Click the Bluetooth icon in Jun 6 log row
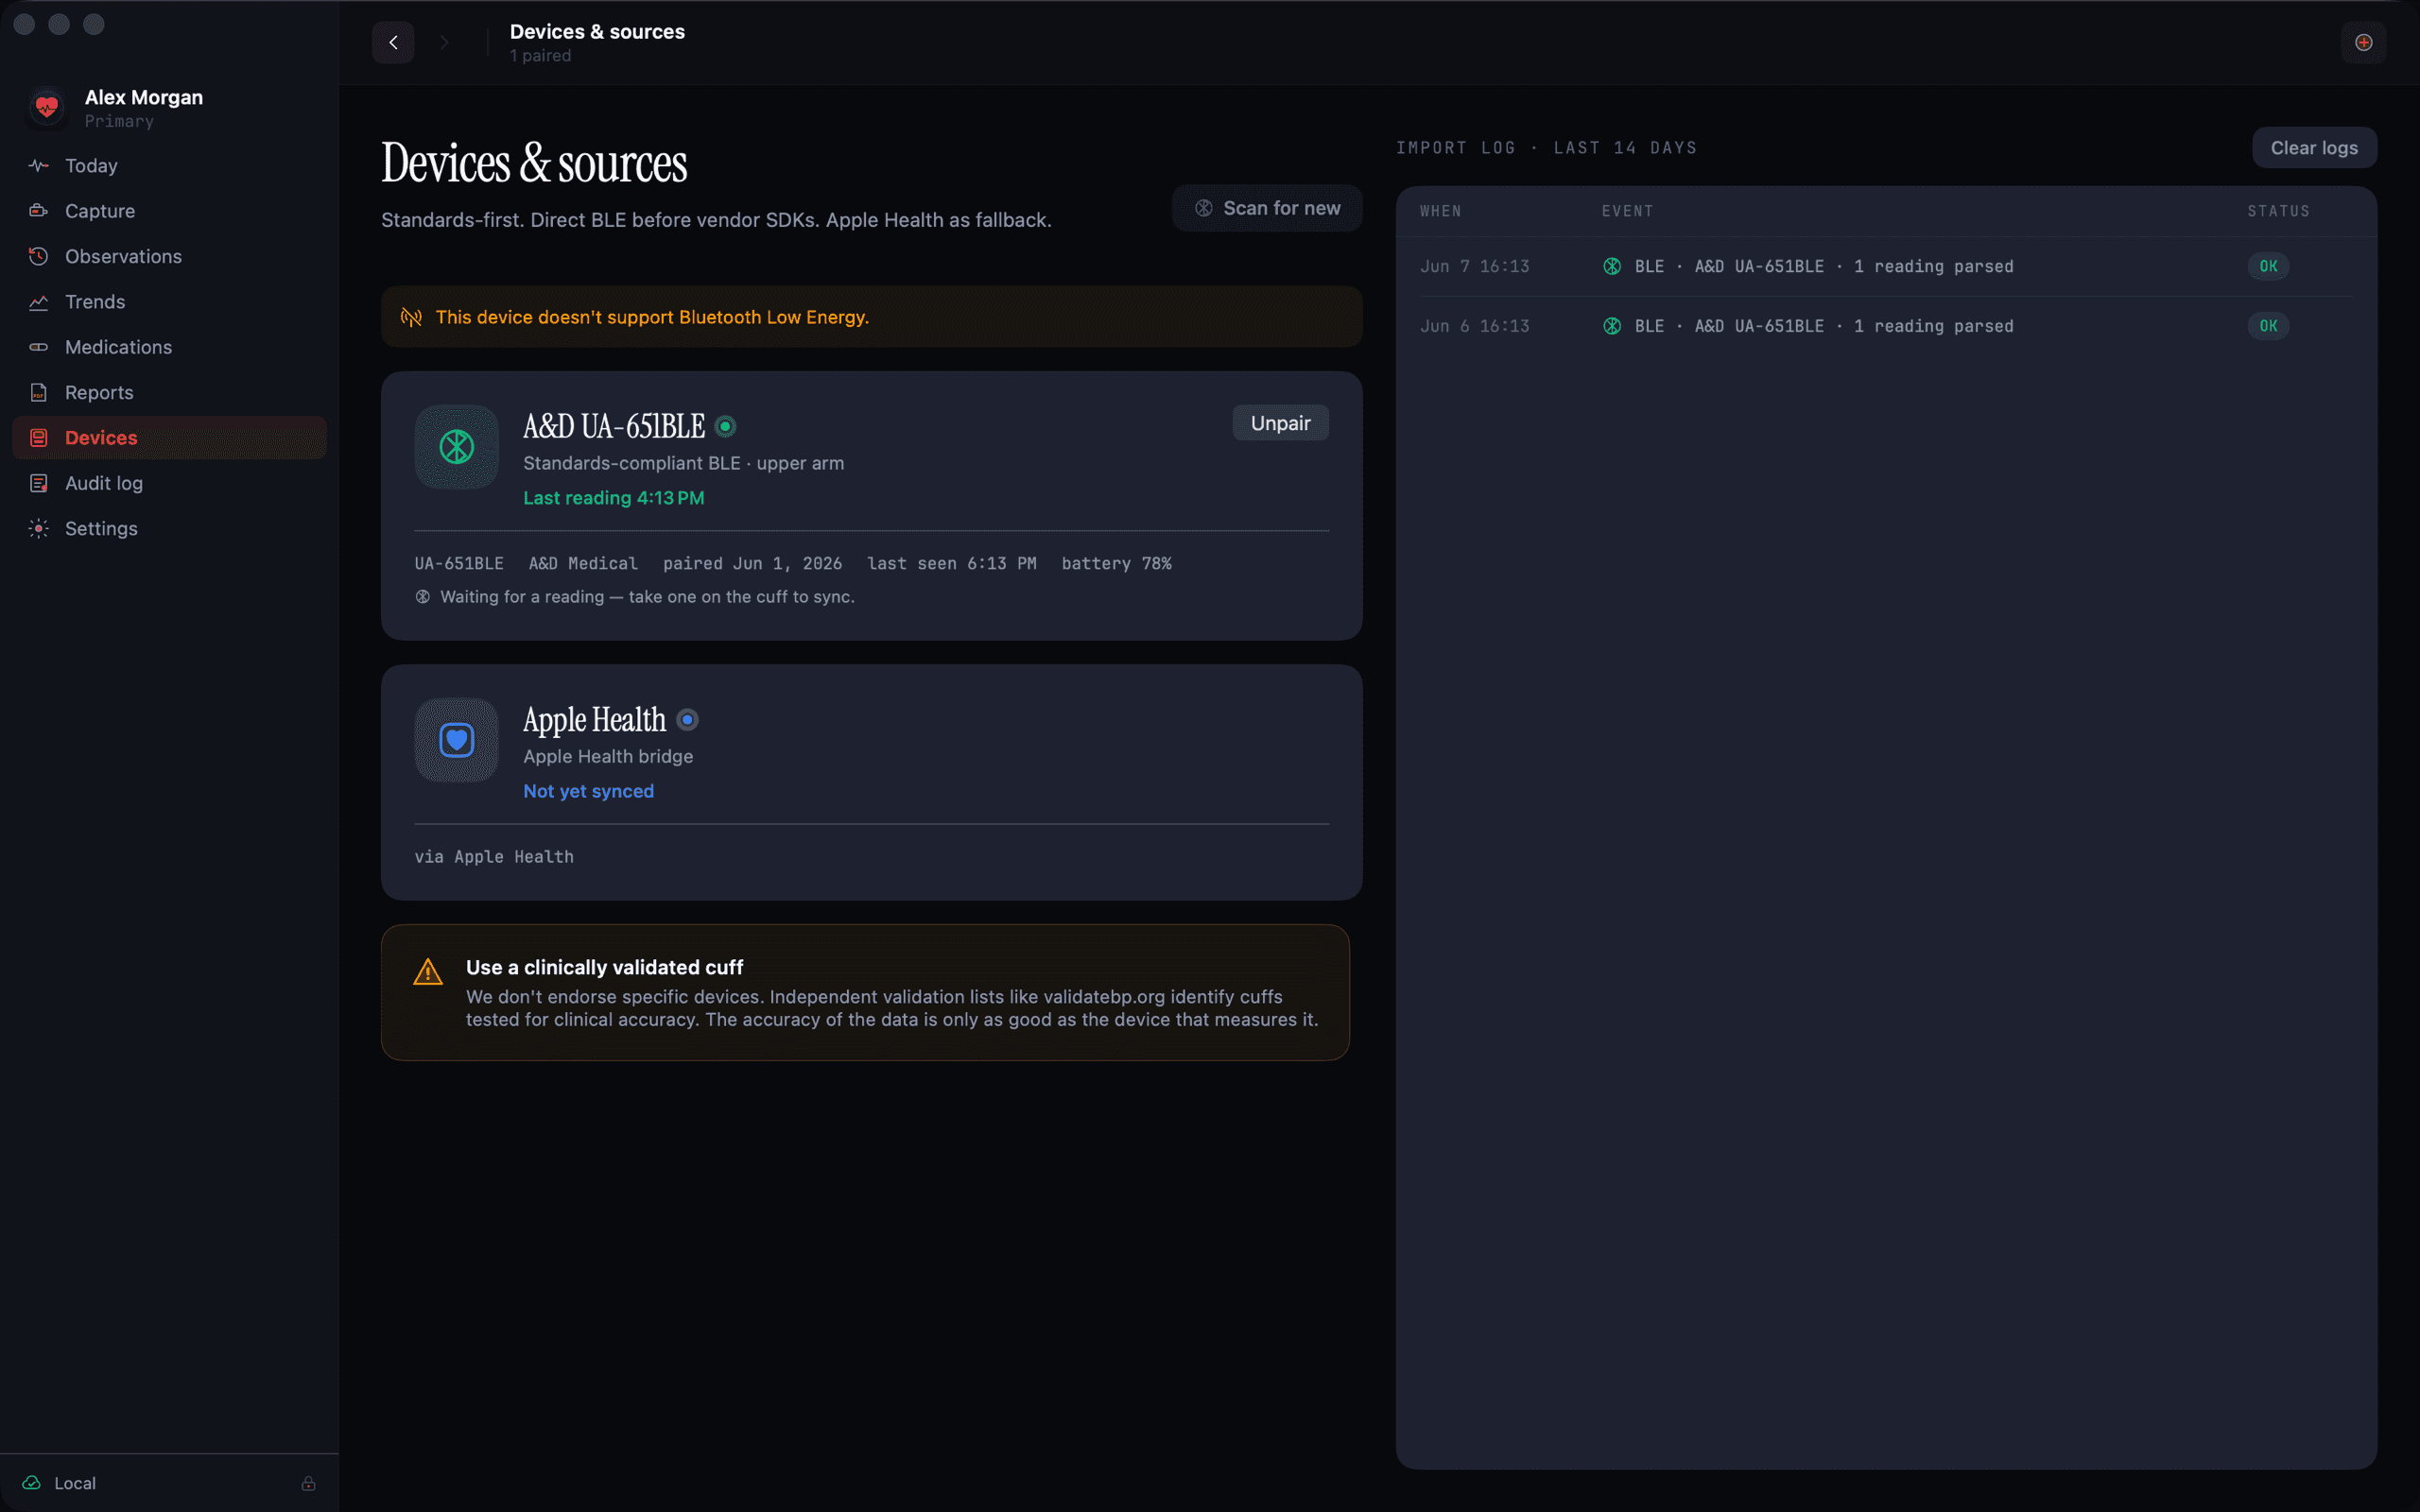 tap(1612, 326)
